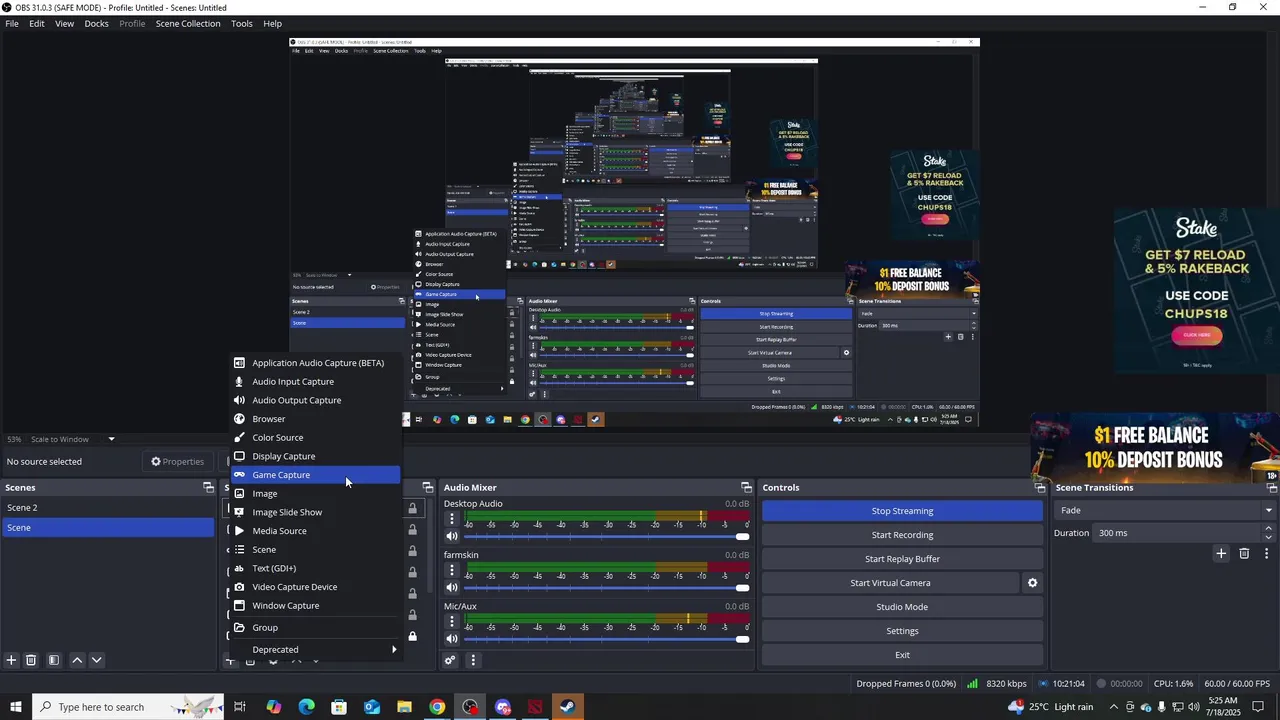Image resolution: width=1280 pixels, height=720 pixels.
Task: Open the Docks menu
Action: click(x=96, y=23)
